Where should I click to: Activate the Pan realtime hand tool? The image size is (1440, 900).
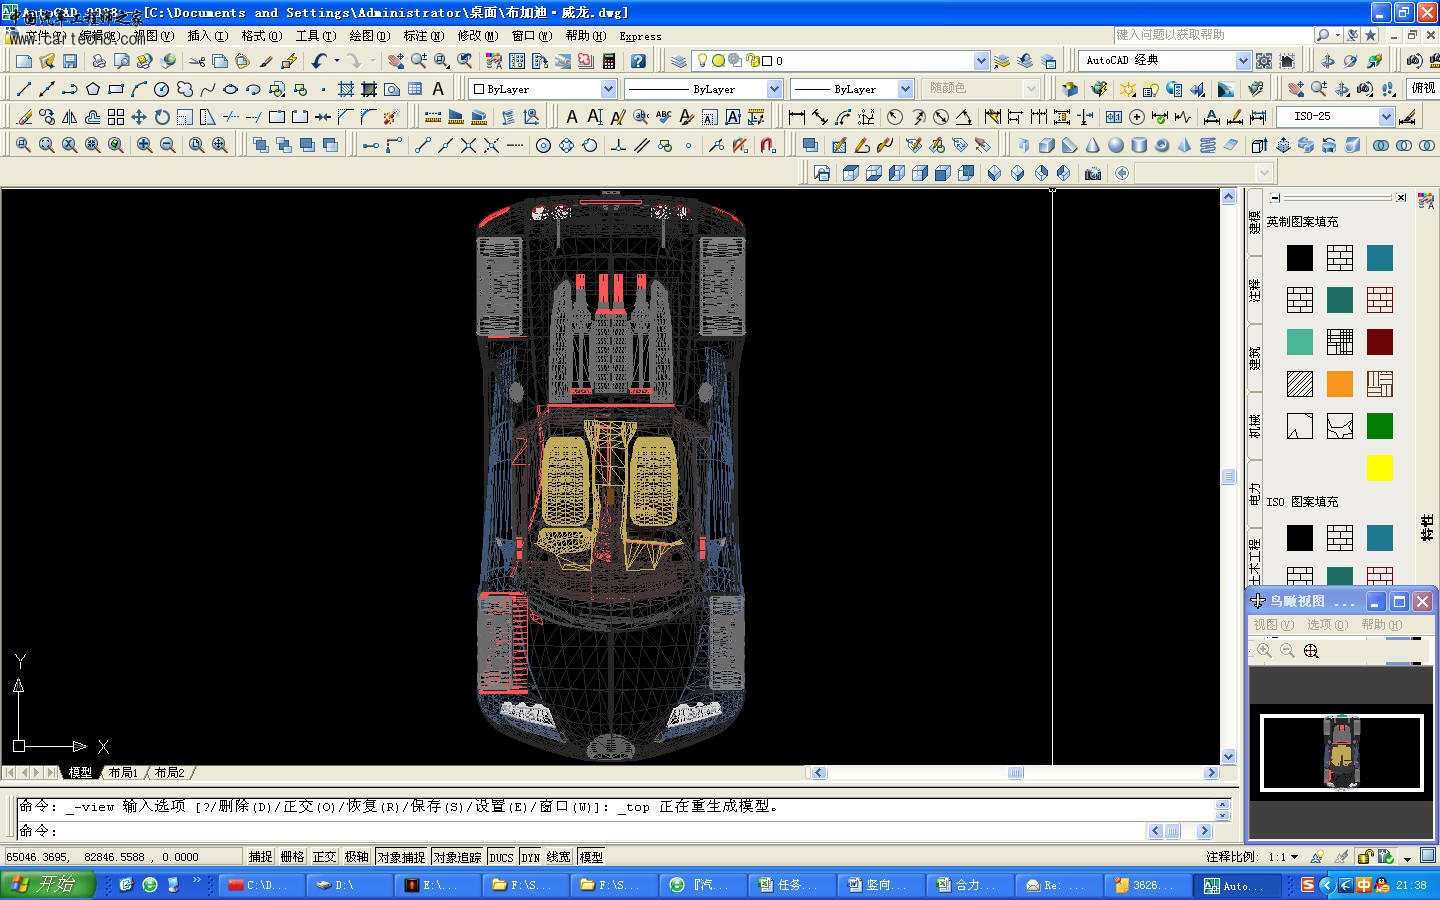(396, 61)
